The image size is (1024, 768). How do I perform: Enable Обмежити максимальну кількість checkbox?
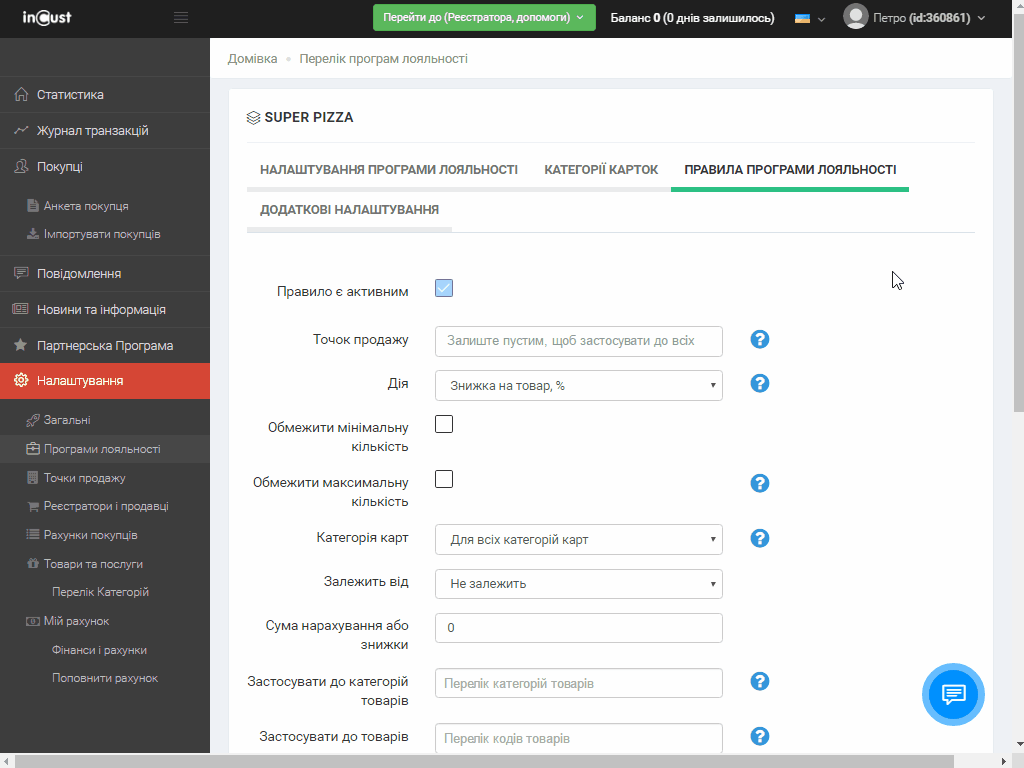coord(444,479)
